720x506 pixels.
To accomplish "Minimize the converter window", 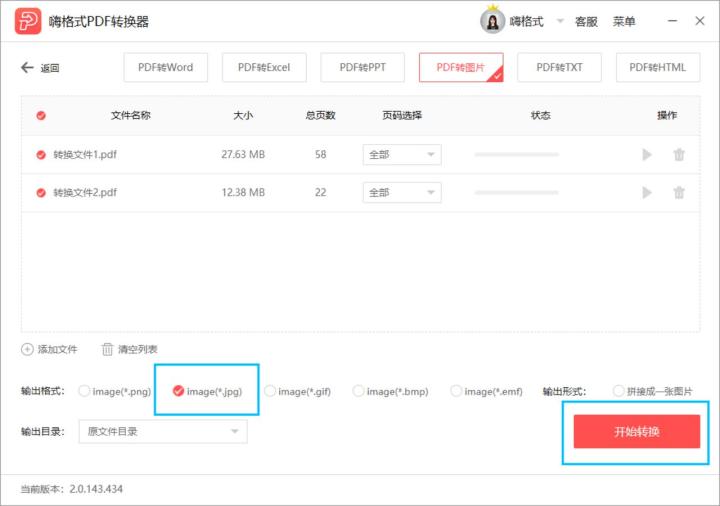I will 672,21.
